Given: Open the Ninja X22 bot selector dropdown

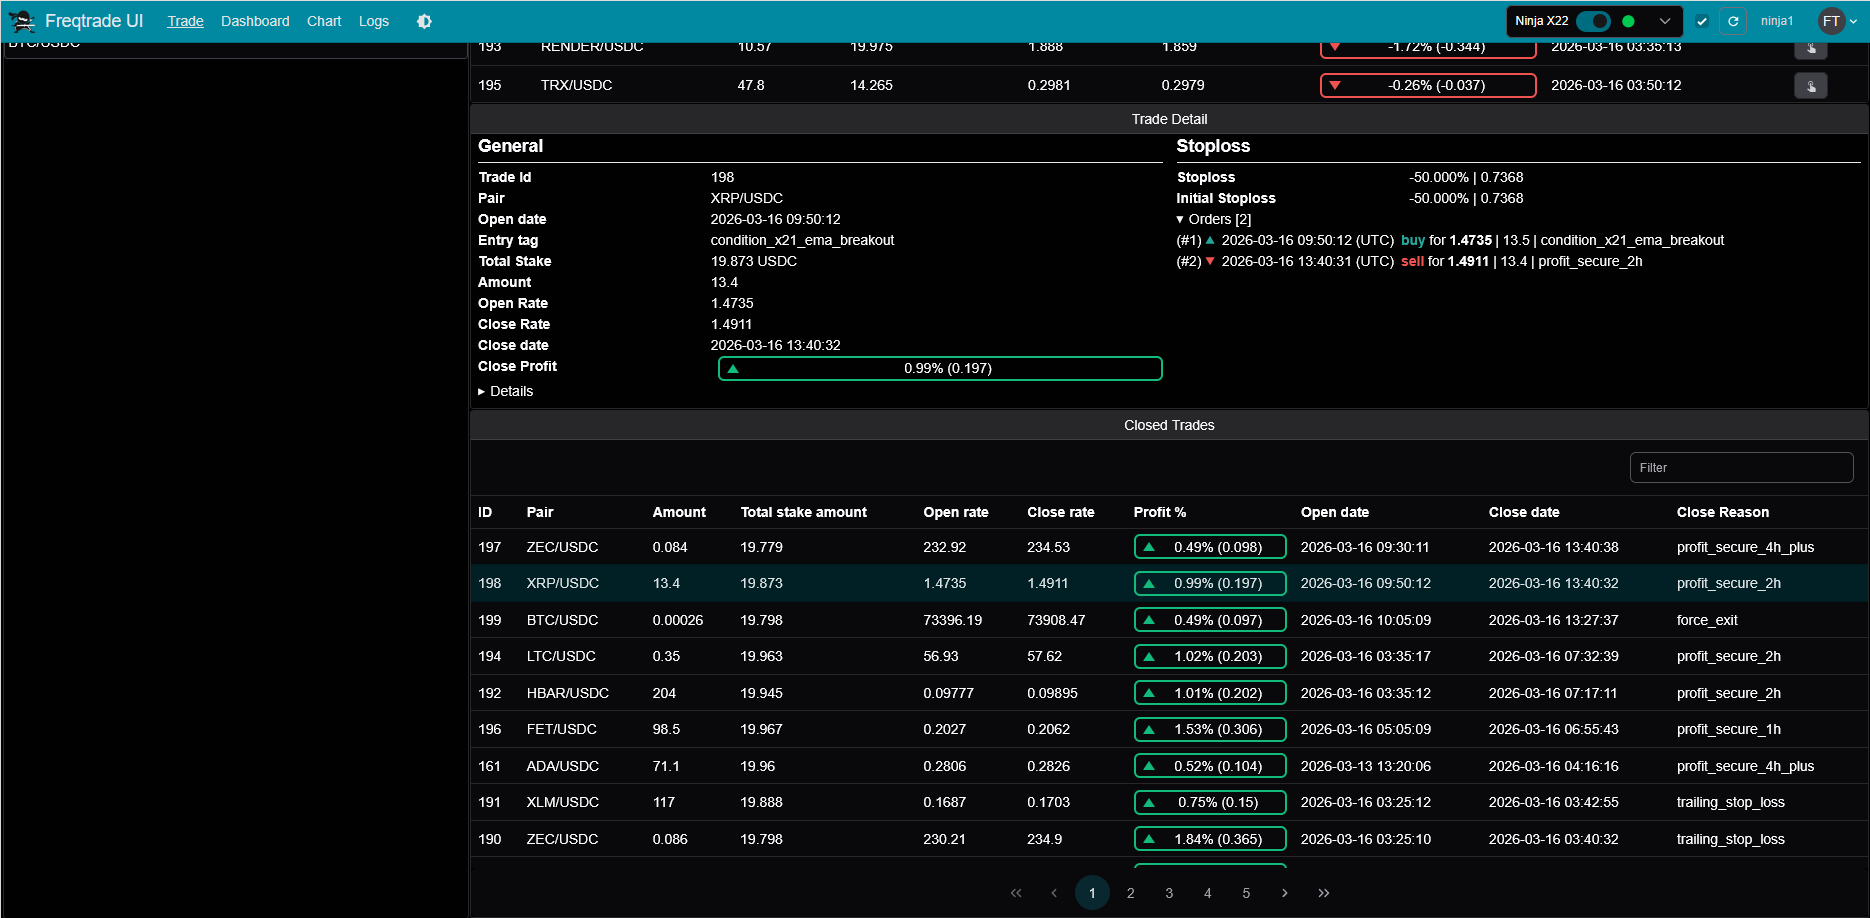Looking at the screenshot, I should click(x=1665, y=21).
